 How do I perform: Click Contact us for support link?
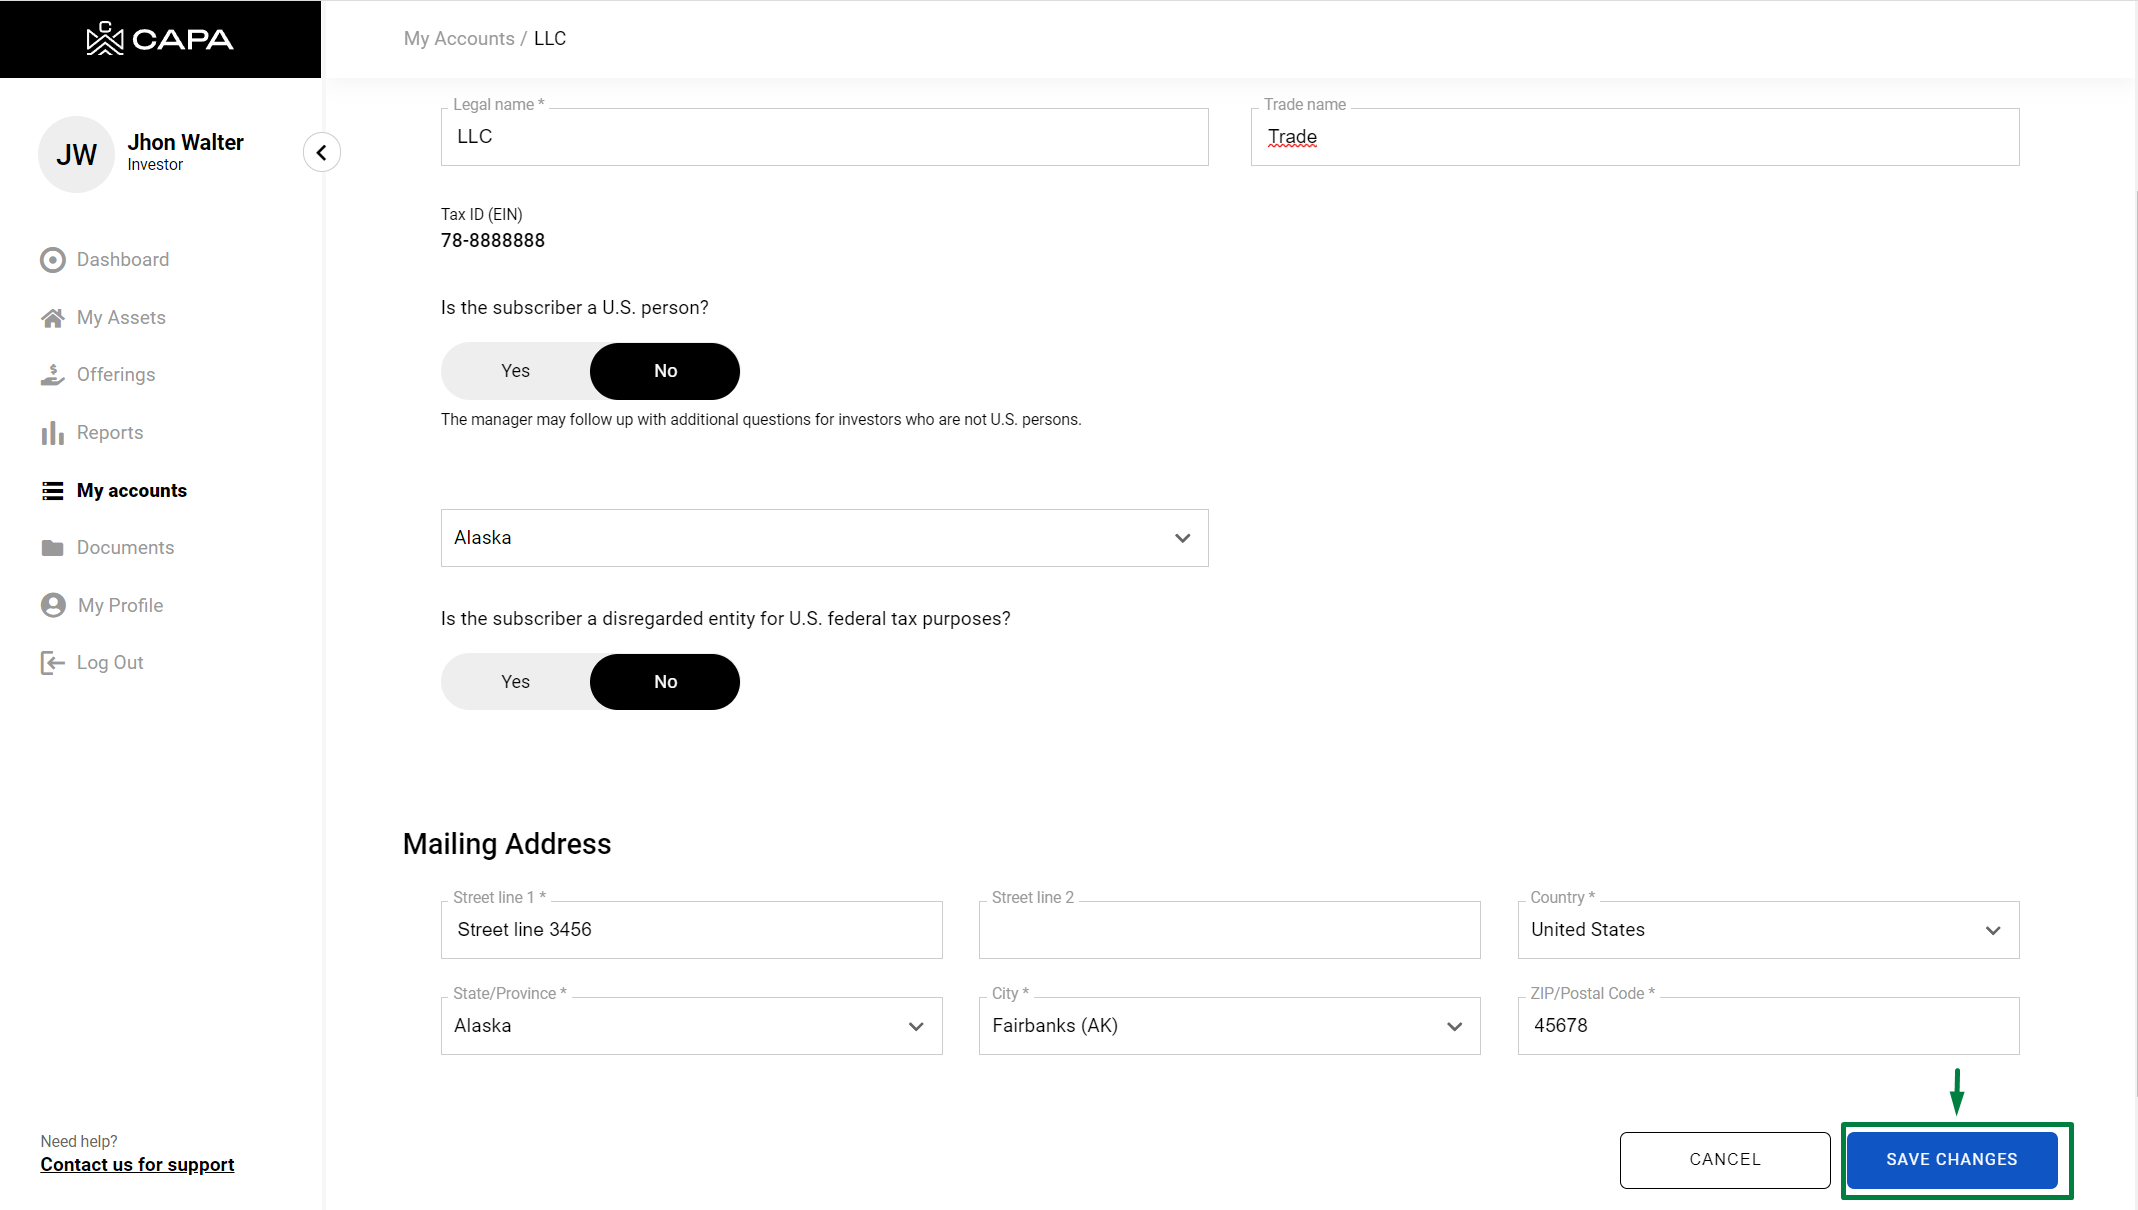pos(137,1165)
